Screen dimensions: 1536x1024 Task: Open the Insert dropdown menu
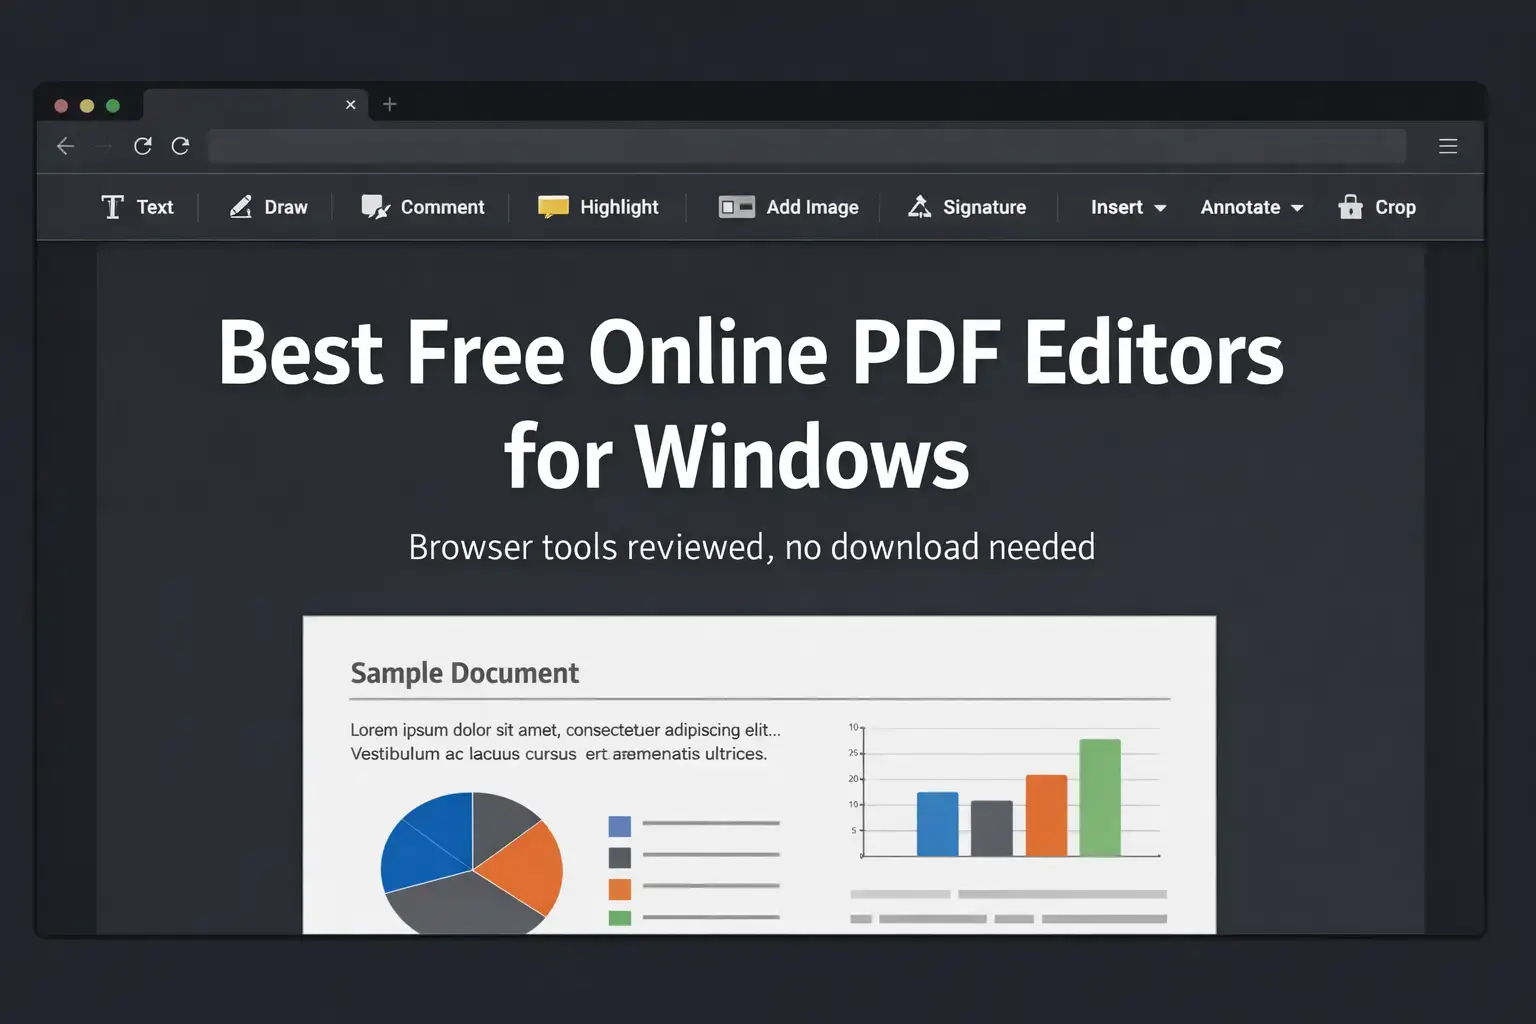[1127, 207]
